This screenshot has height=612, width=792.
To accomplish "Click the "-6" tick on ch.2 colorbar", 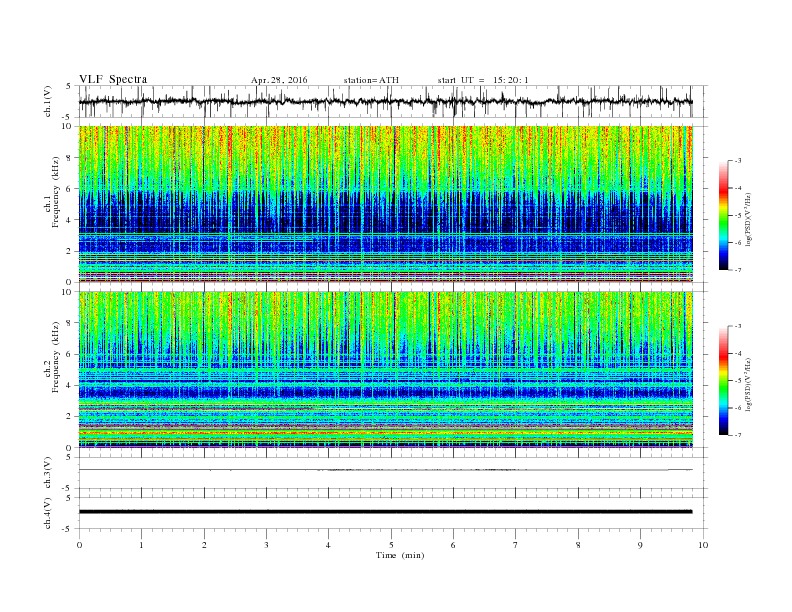I will [737, 408].
